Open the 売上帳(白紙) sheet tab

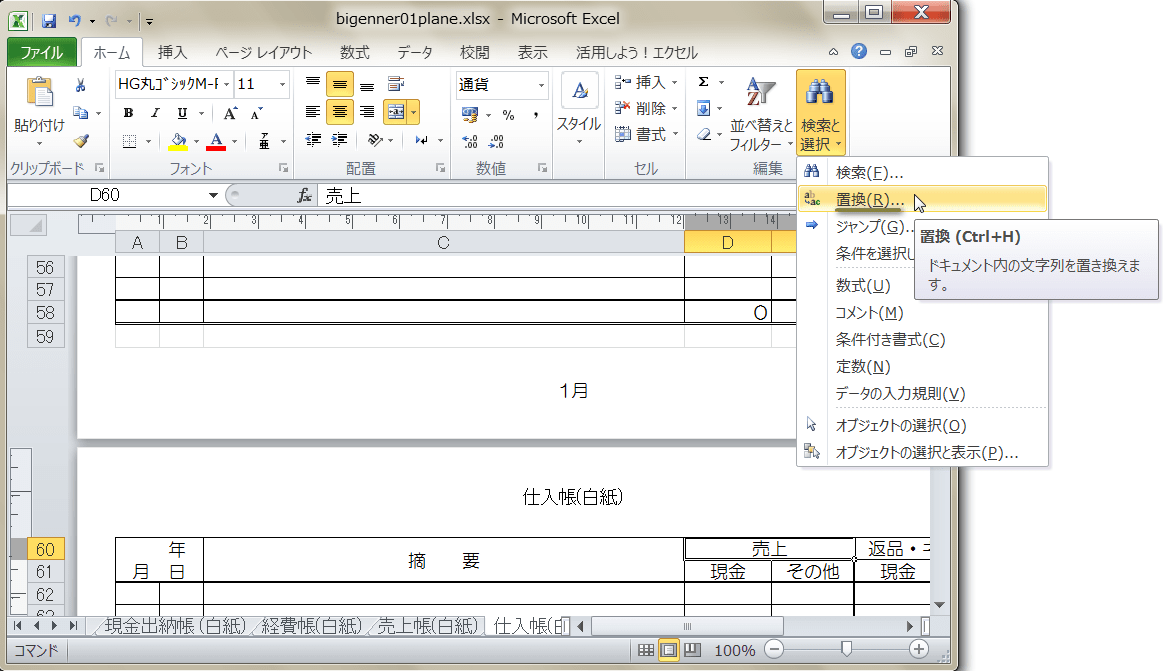tap(427, 626)
